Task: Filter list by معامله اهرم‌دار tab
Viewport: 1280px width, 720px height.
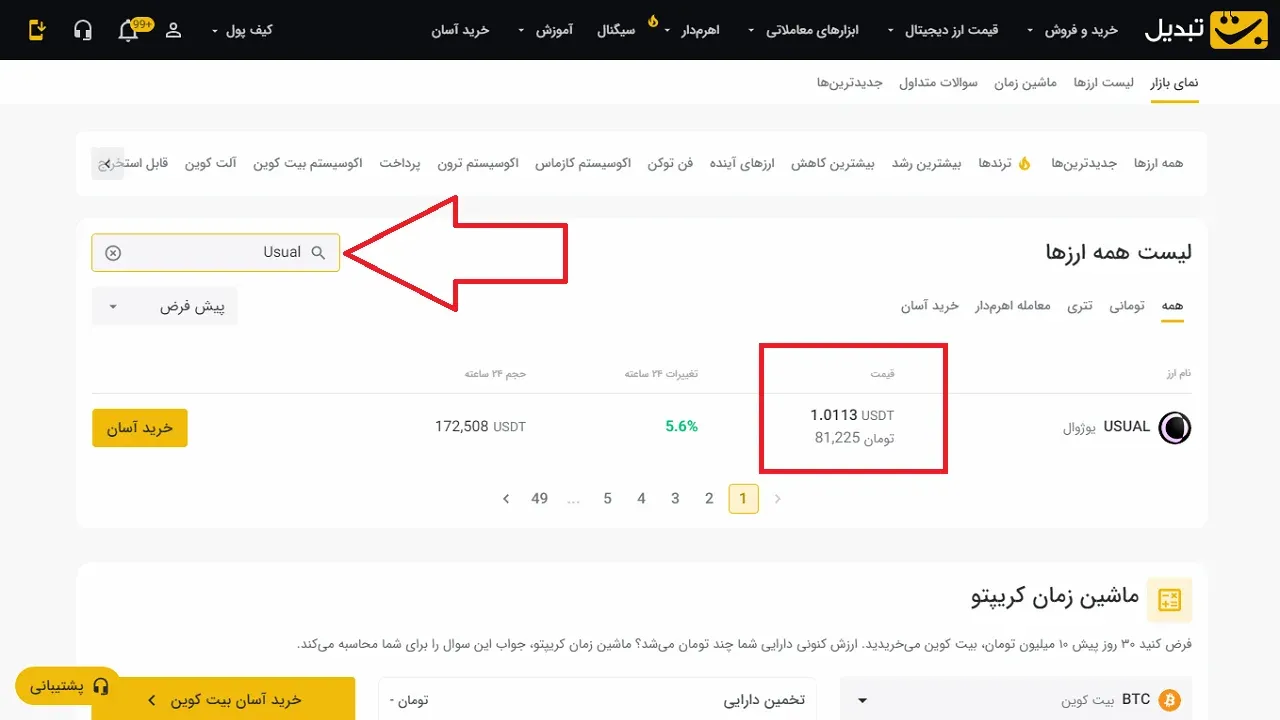Action: [x=1013, y=306]
